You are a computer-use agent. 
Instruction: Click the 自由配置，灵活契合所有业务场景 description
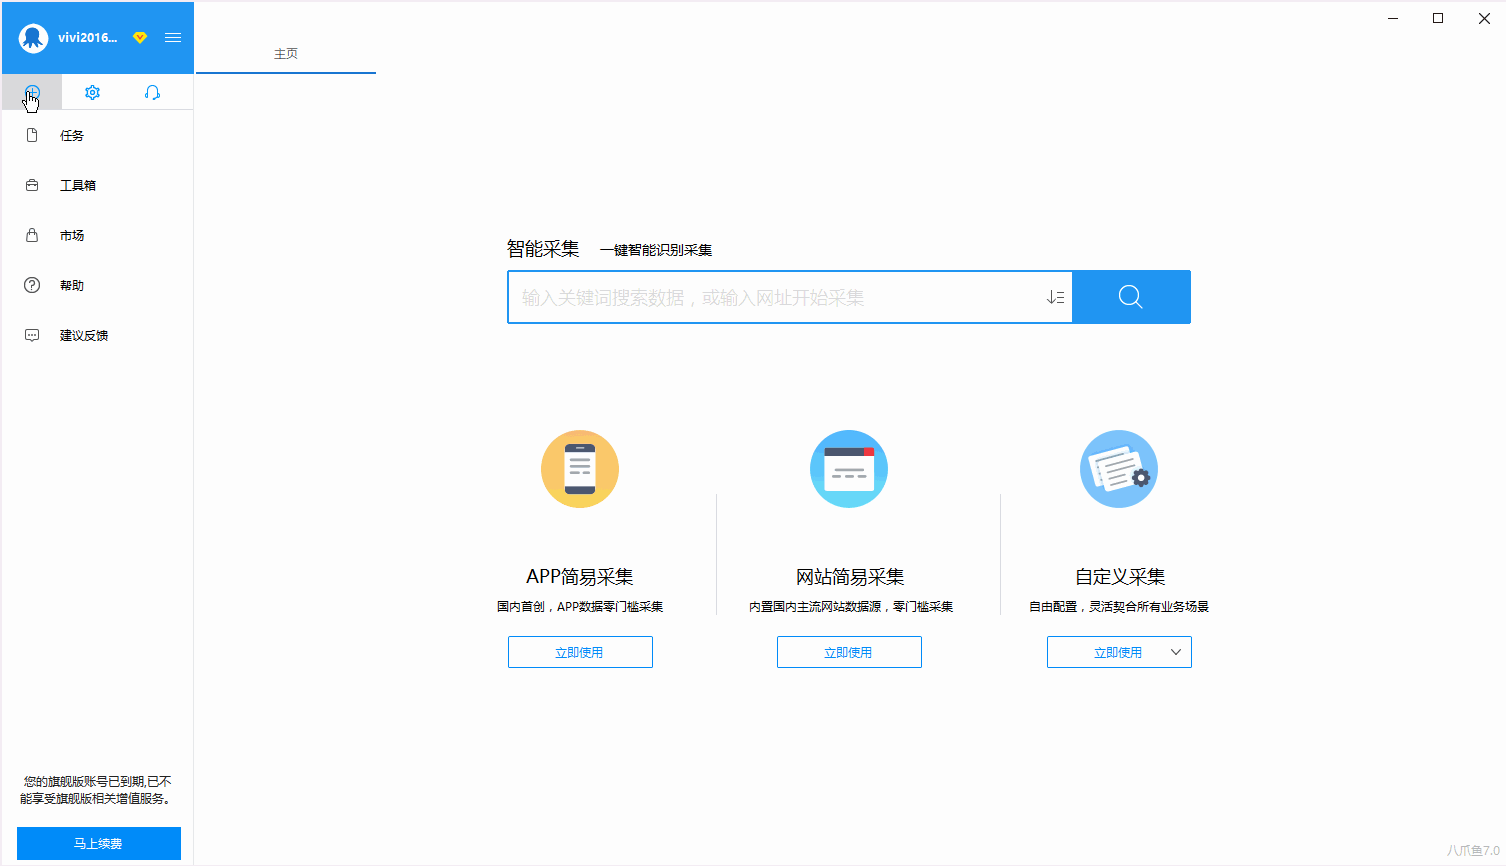[1119, 607]
